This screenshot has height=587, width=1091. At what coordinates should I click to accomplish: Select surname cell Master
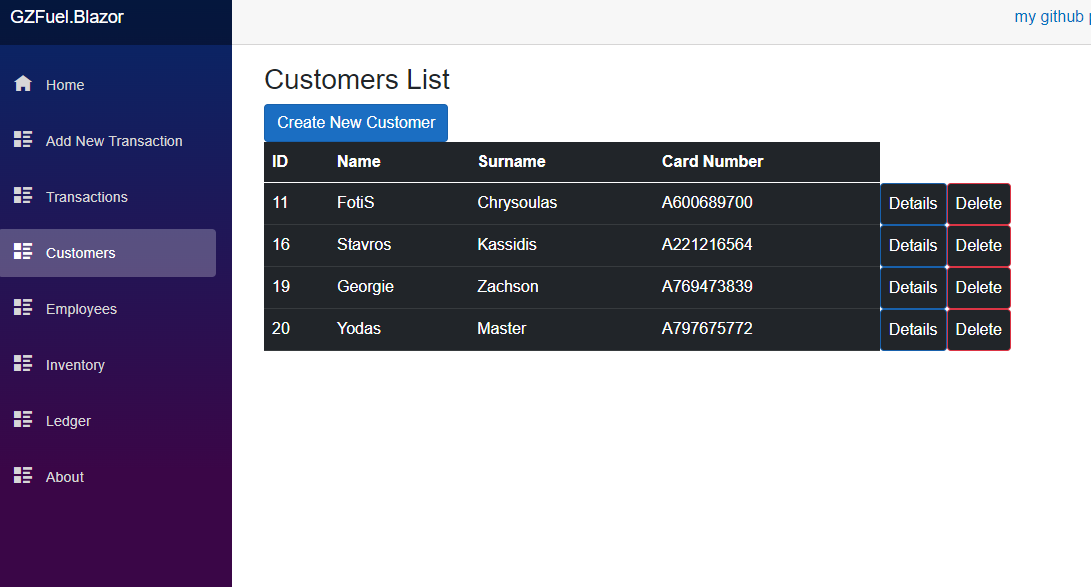coord(502,328)
